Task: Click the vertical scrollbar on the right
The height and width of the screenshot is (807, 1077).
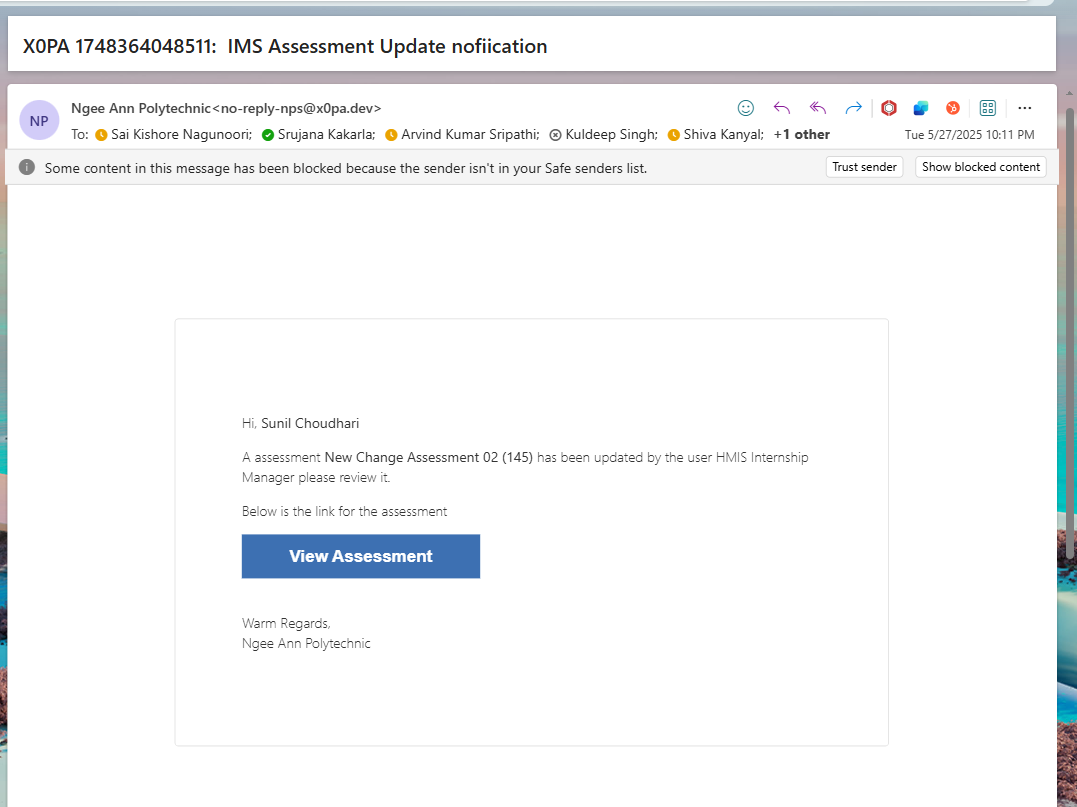Action: coord(1069,330)
